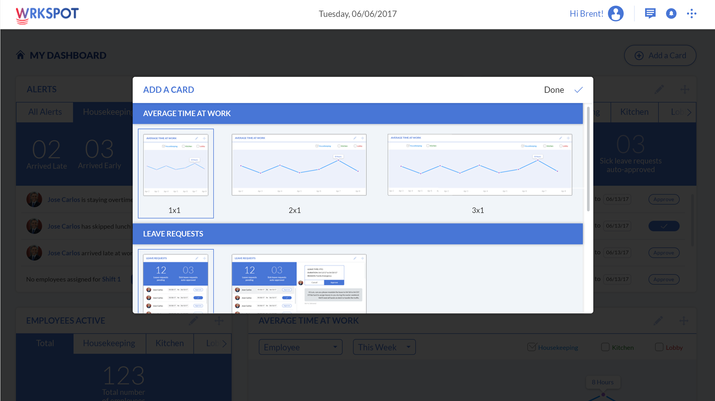Click the Add a Card button
The width and height of the screenshot is (715, 401).
click(x=660, y=55)
